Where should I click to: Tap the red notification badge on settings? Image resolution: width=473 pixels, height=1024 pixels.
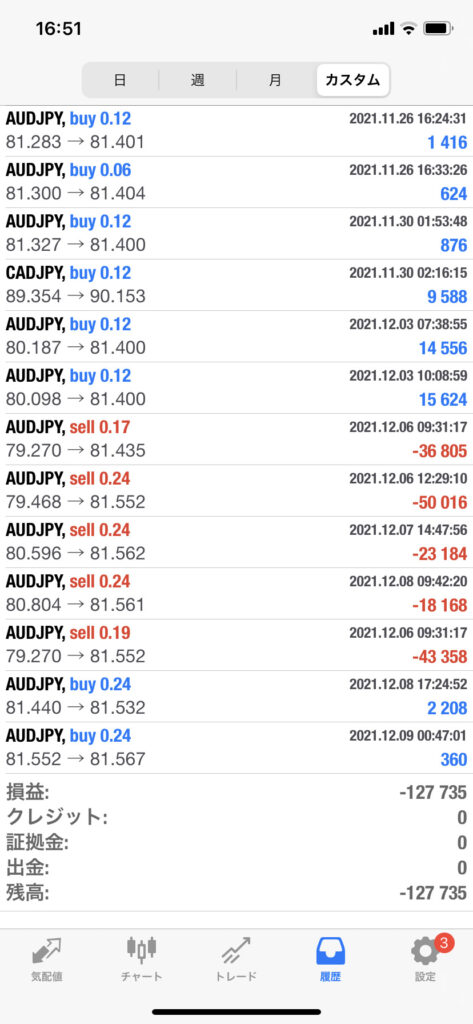pos(444,942)
